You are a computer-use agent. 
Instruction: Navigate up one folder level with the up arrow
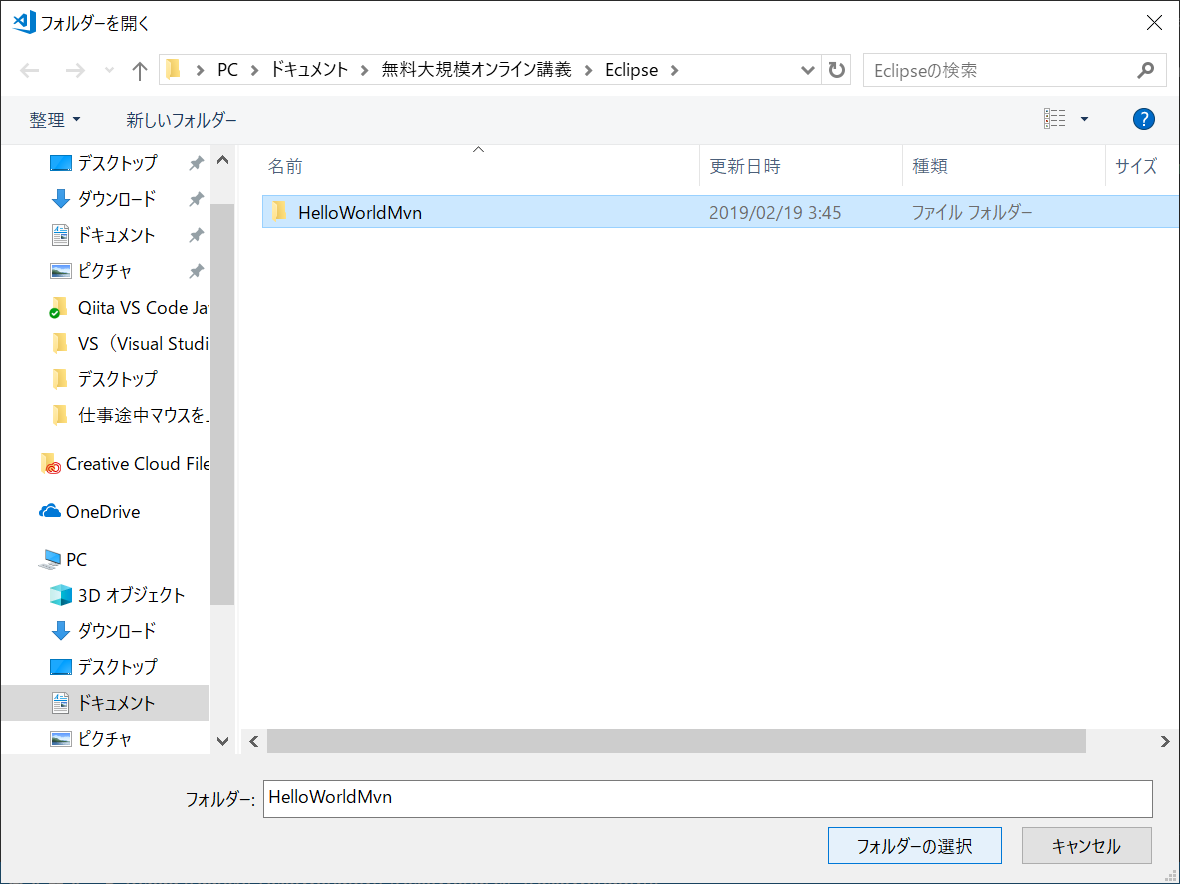coord(139,70)
